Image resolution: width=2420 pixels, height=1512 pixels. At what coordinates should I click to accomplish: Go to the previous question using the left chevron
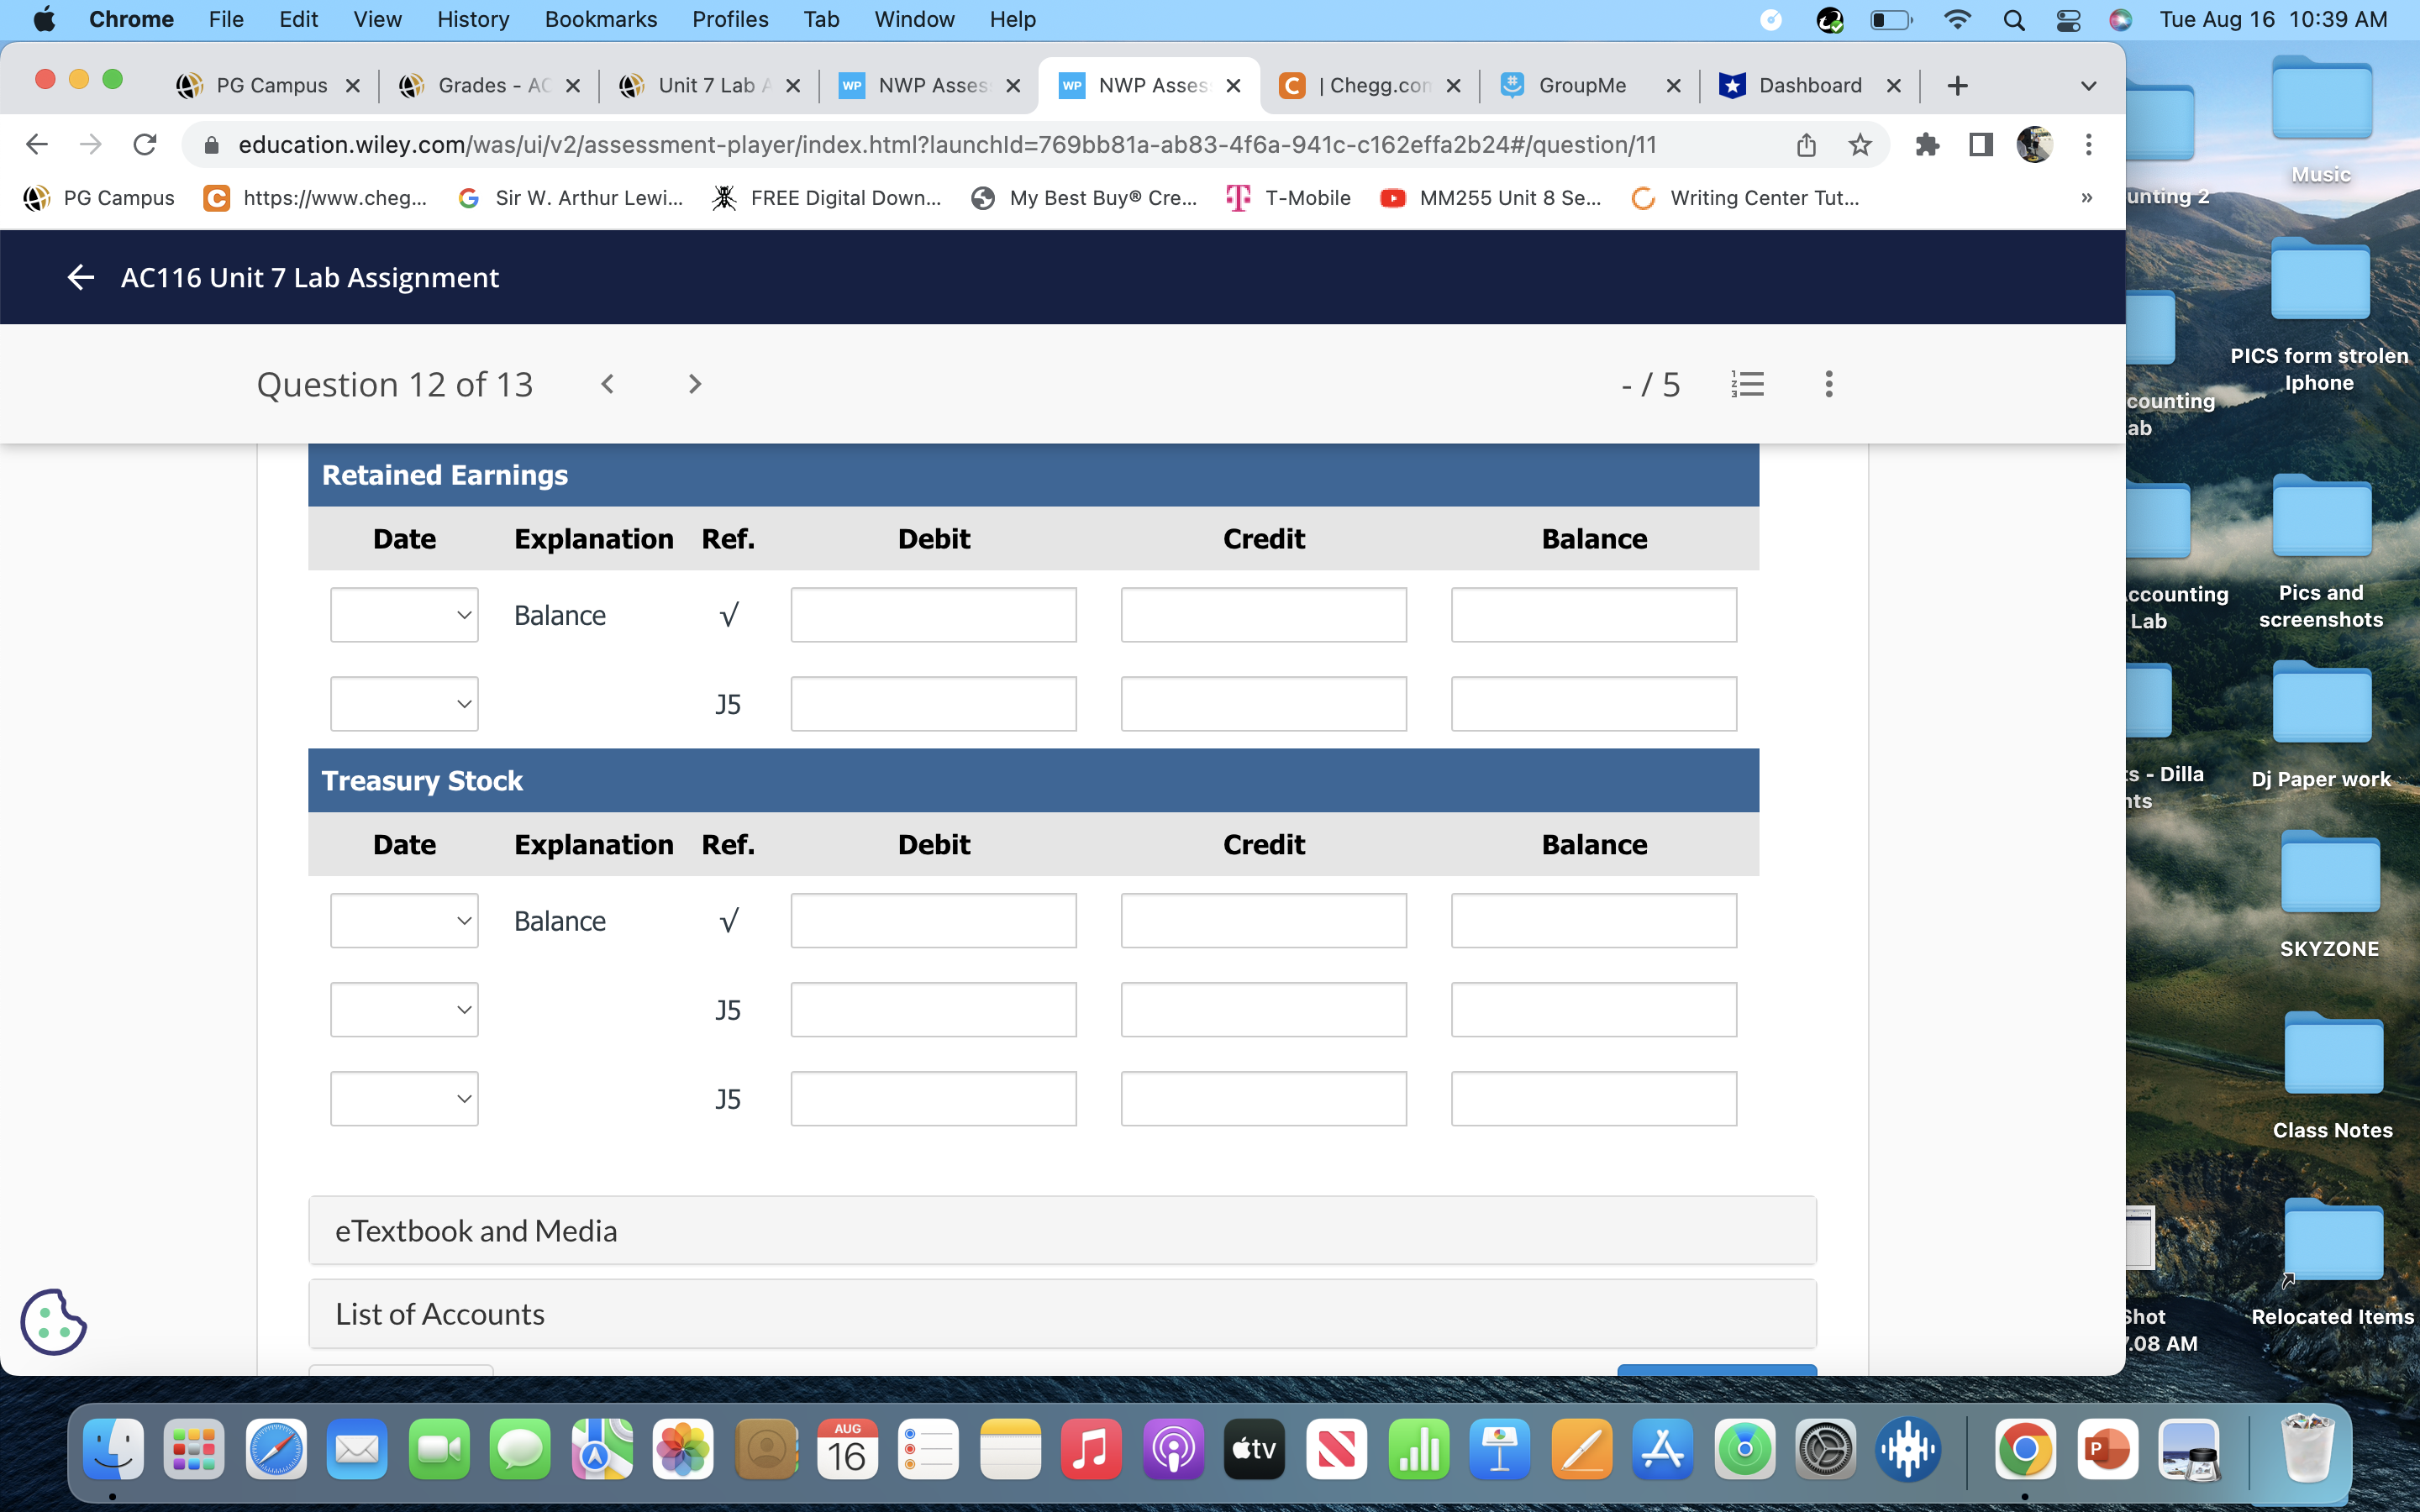click(607, 384)
